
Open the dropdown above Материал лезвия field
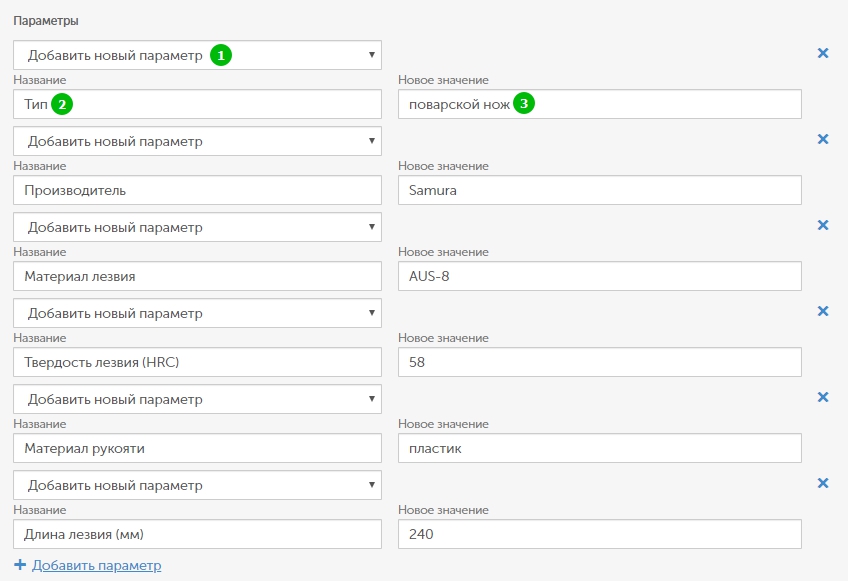(x=197, y=227)
